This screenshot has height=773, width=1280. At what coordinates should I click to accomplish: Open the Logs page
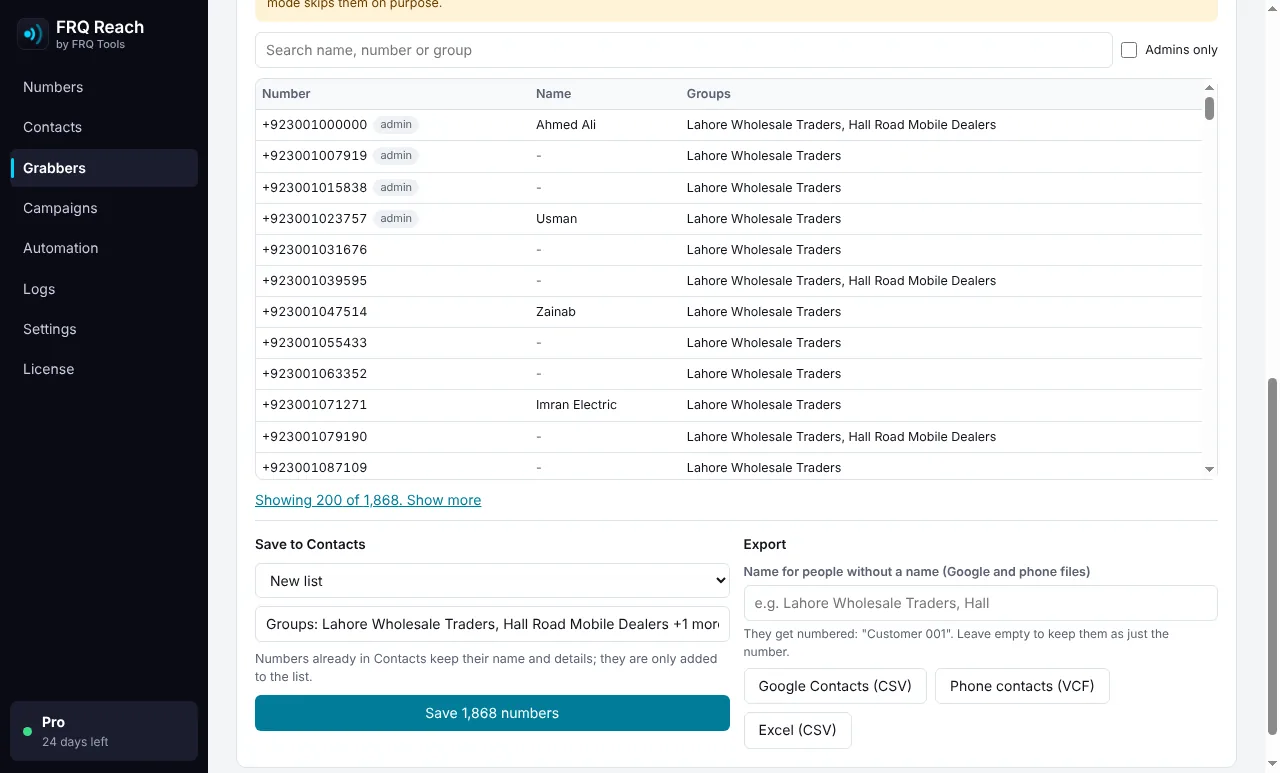pyautogui.click(x=104, y=289)
